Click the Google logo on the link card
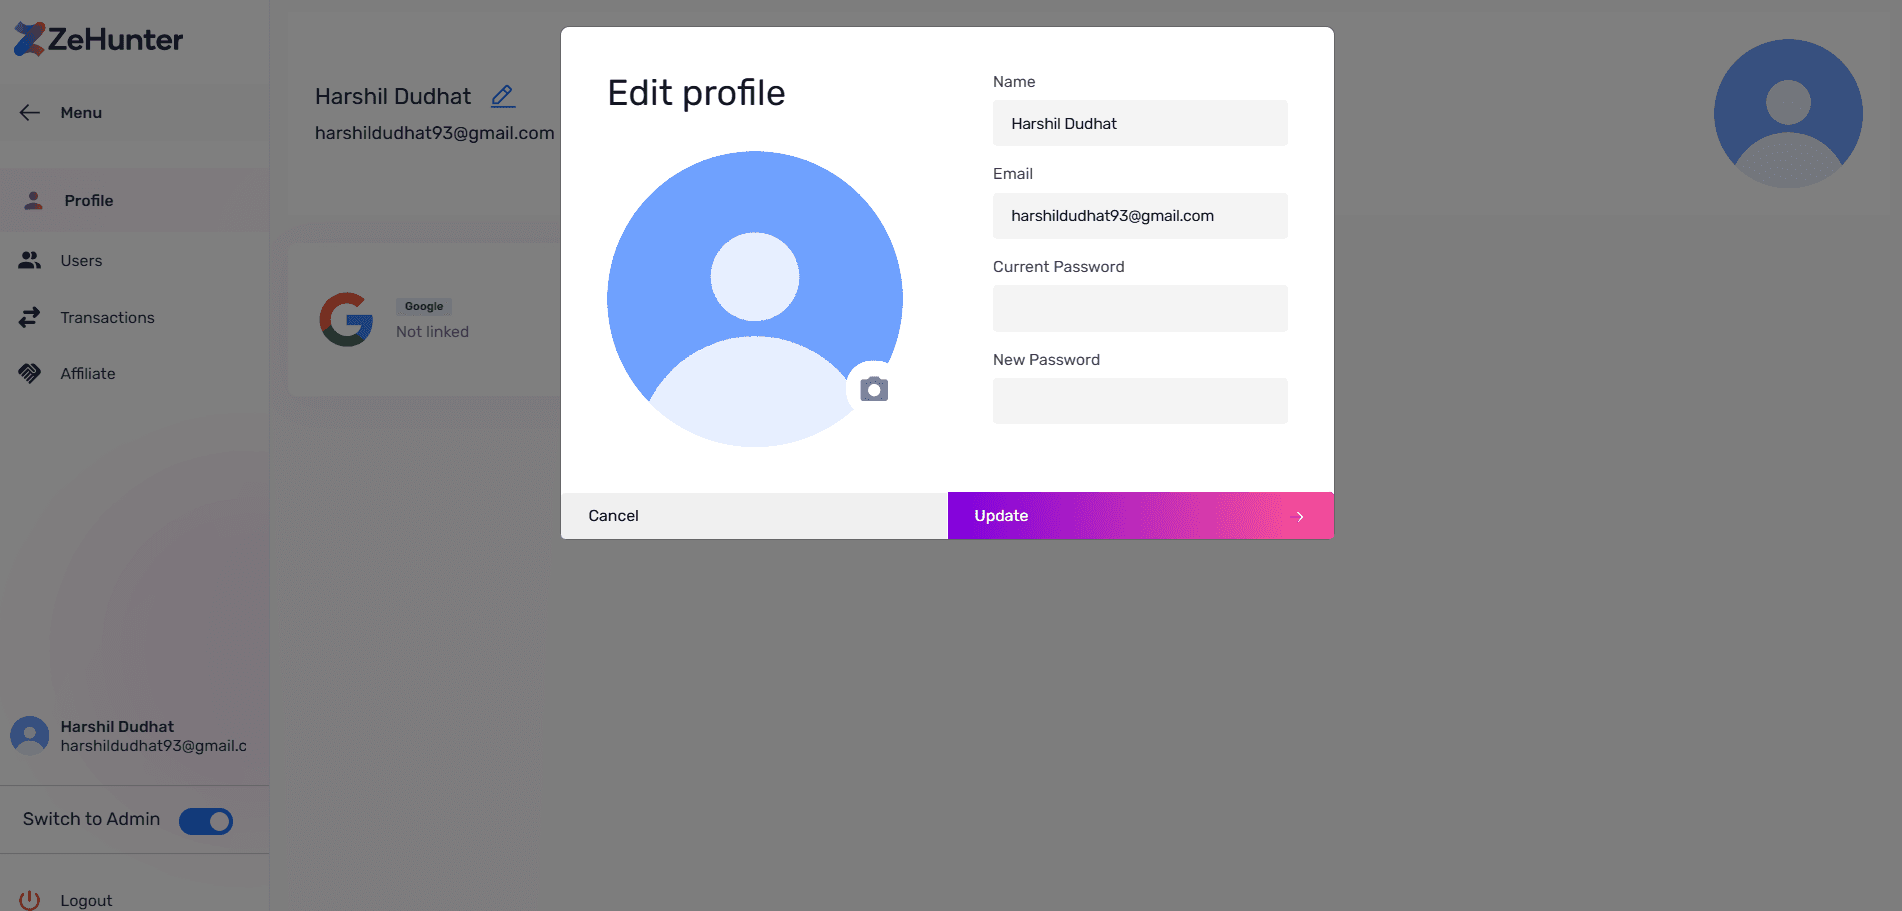This screenshot has width=1902, height=911. point(345,319)
